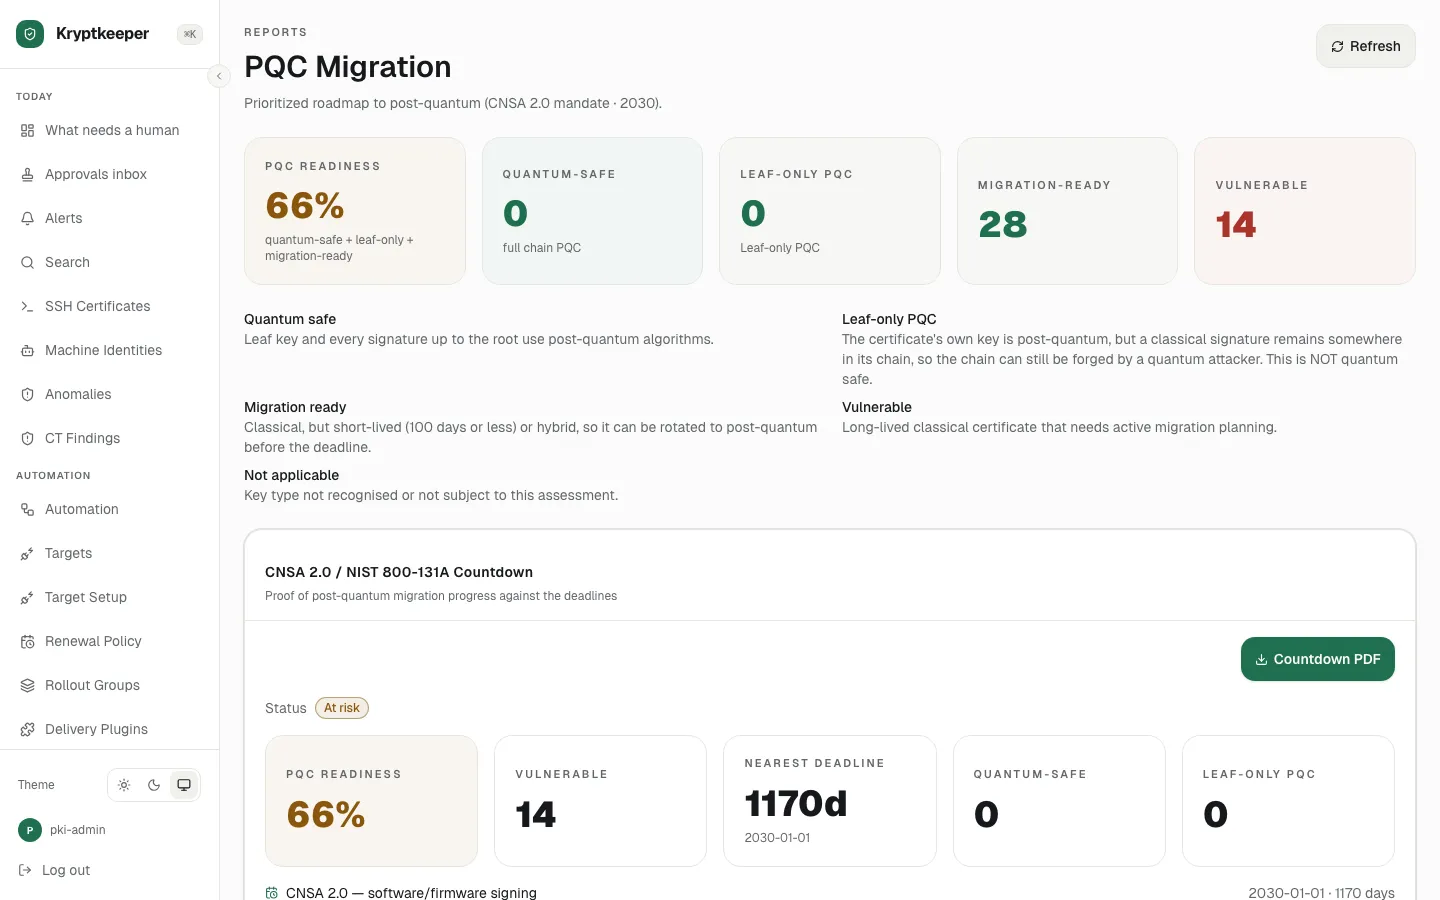
Task: Click the Search magnifier icon in sidebar
Action: [28, 262]
